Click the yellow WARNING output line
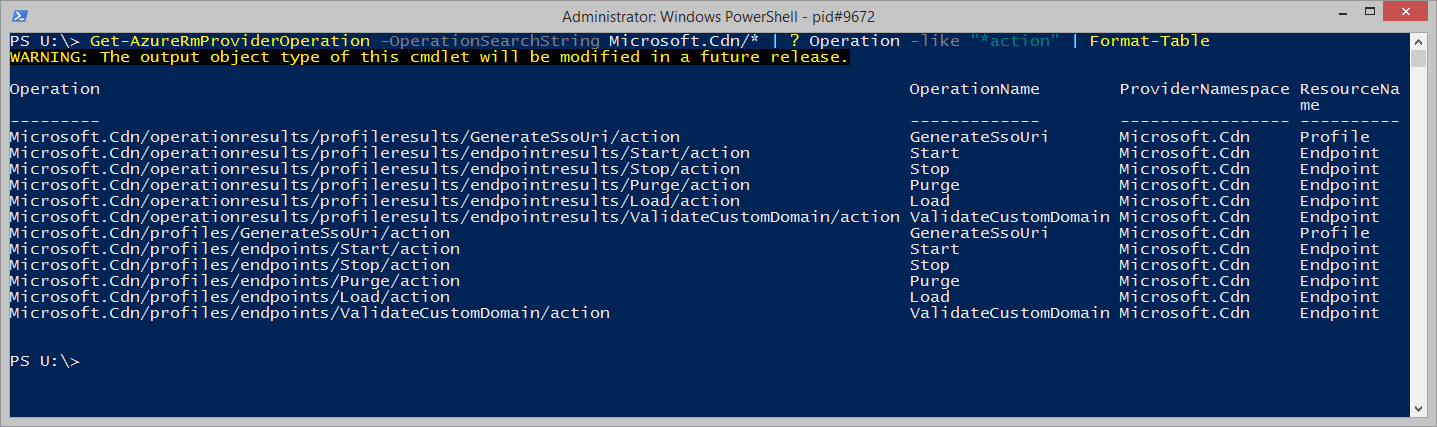Screen dimensions: 1437x427 (430, 57)
